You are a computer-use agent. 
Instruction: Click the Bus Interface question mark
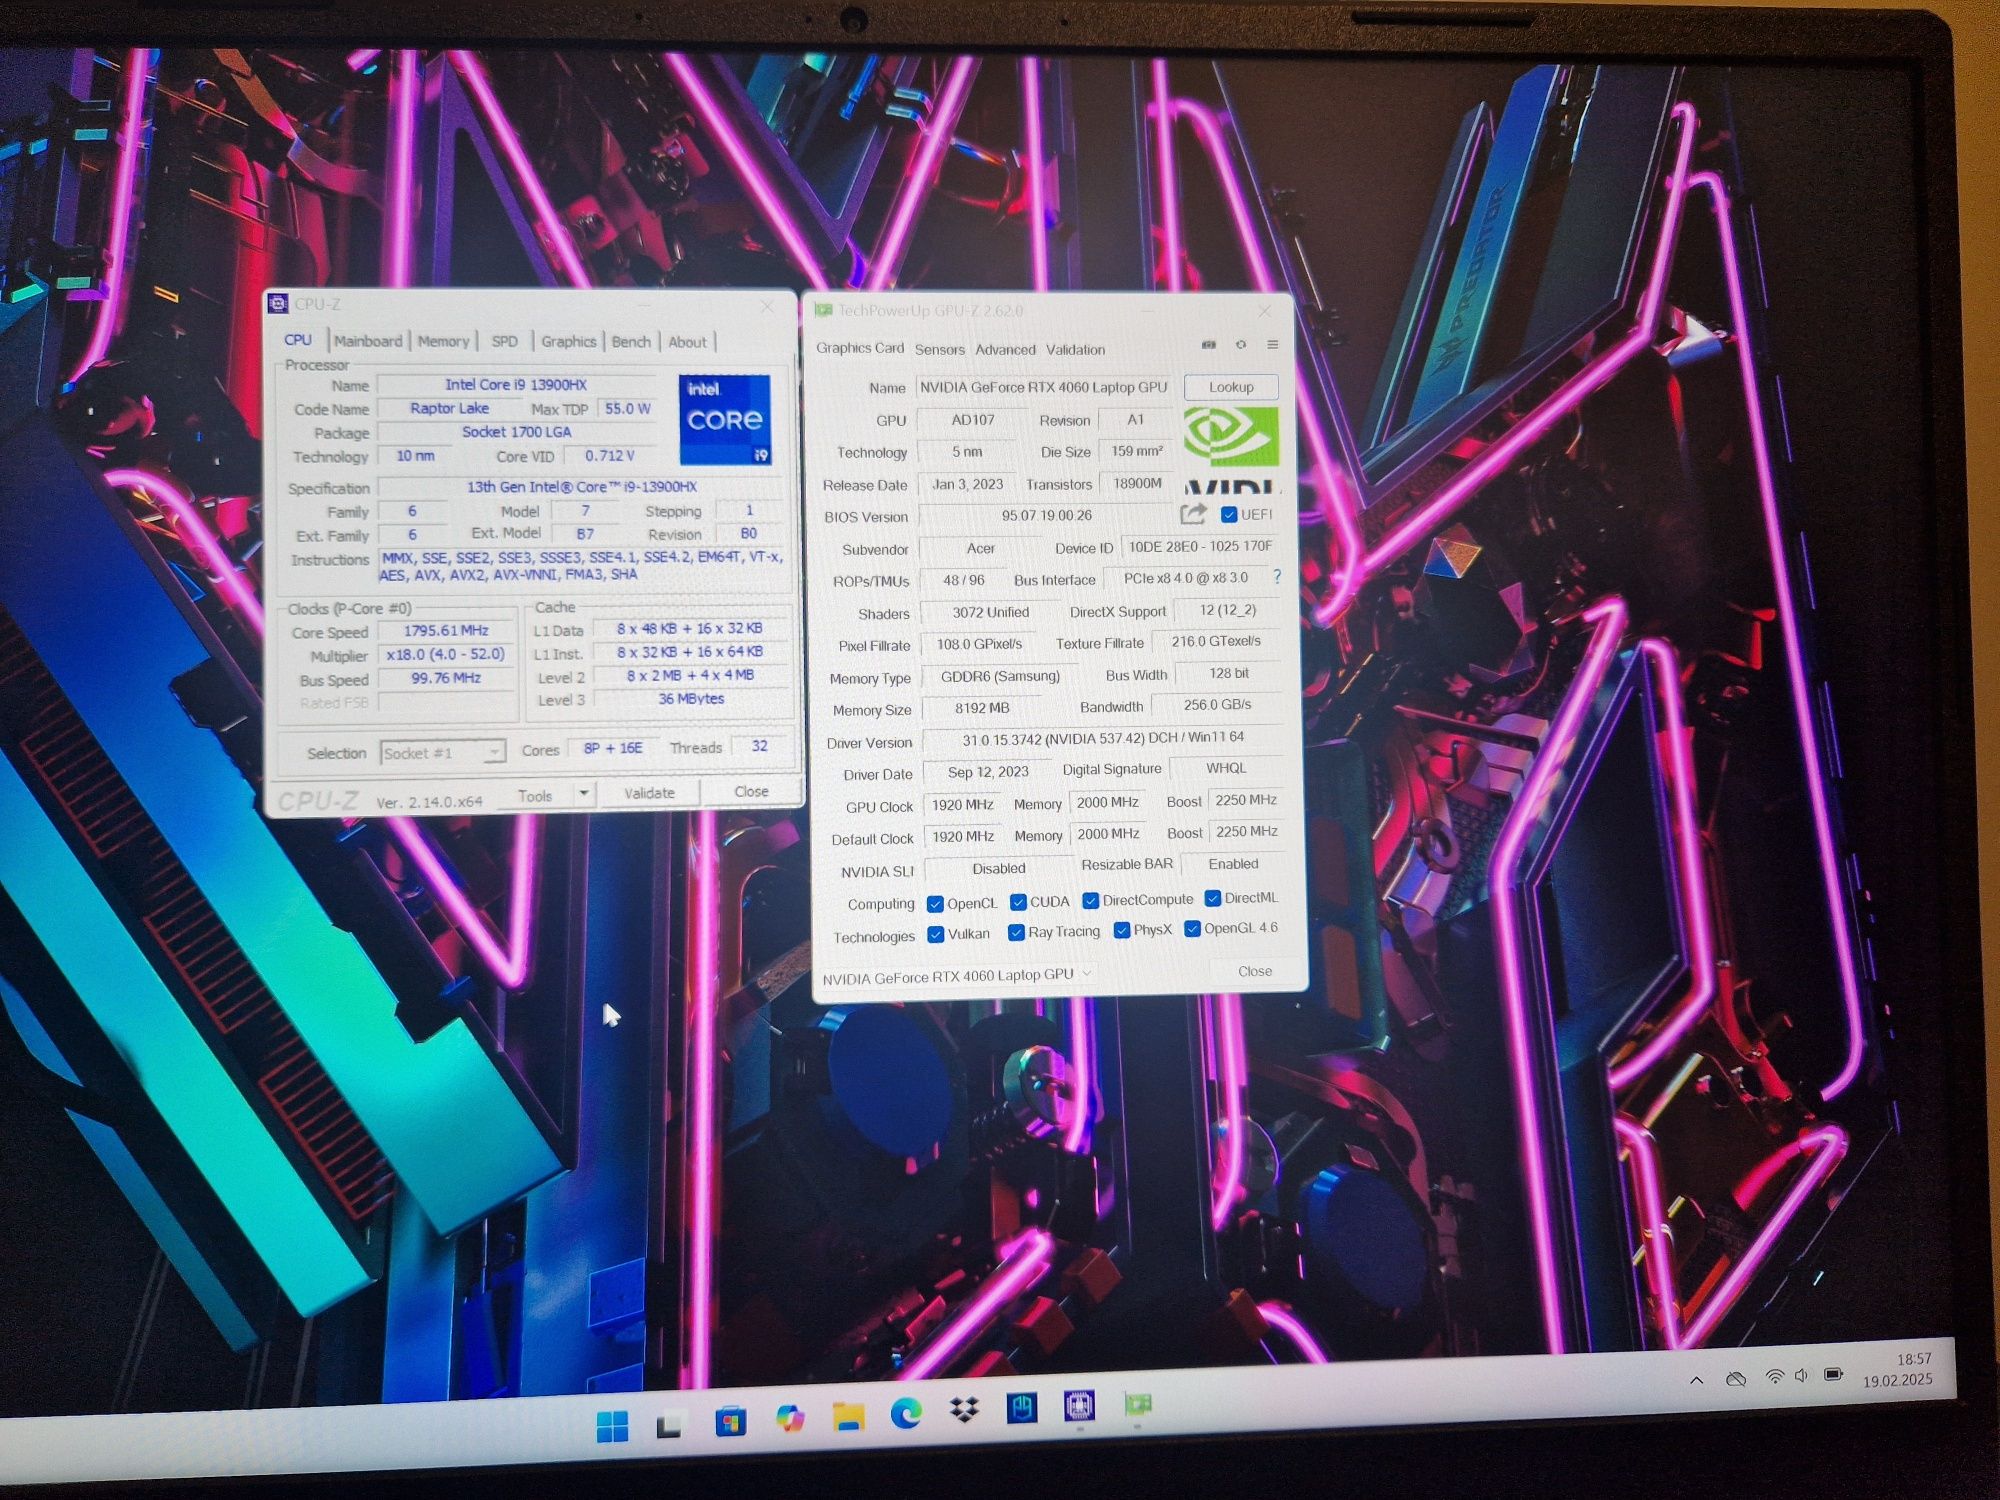1277,577
